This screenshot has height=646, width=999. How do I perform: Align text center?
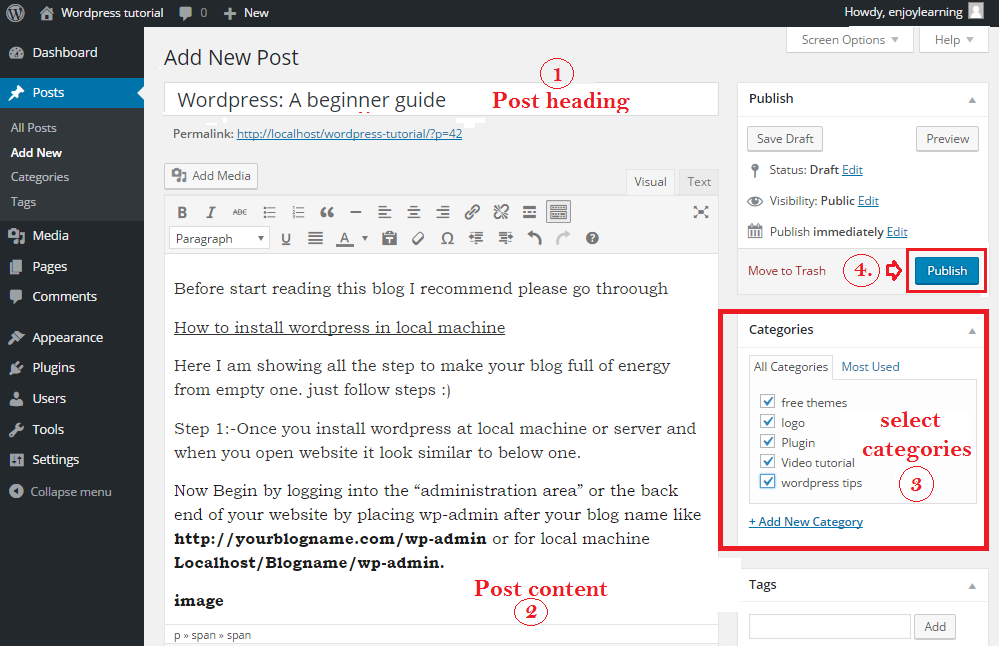click(x=413, y=212)
